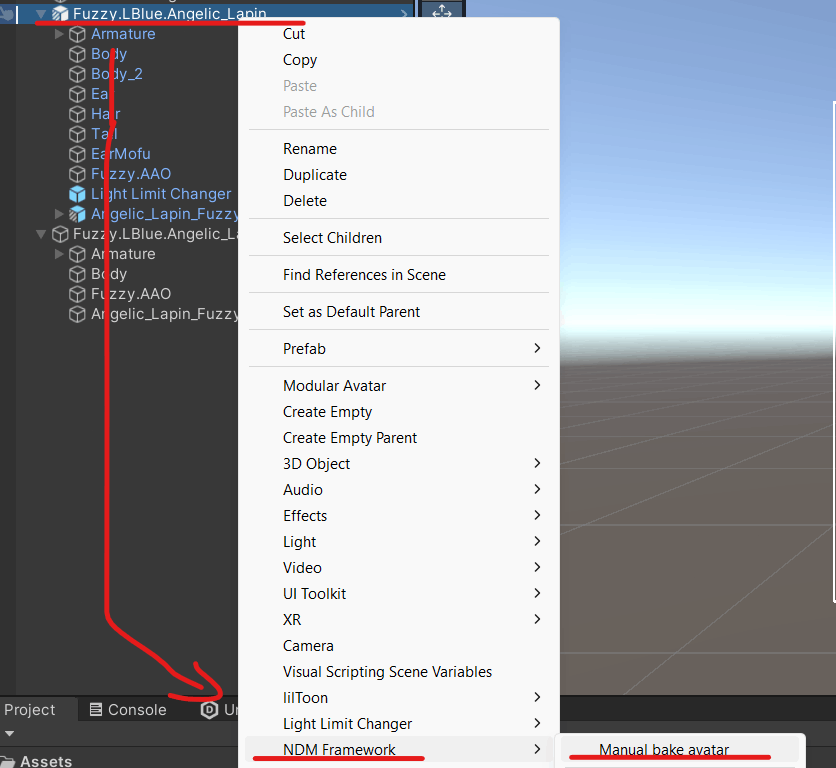836x768 pixels.
Task: Expand the blue Angelic_Lapin_Fuzzy item
Action: [x=59, y=214]
